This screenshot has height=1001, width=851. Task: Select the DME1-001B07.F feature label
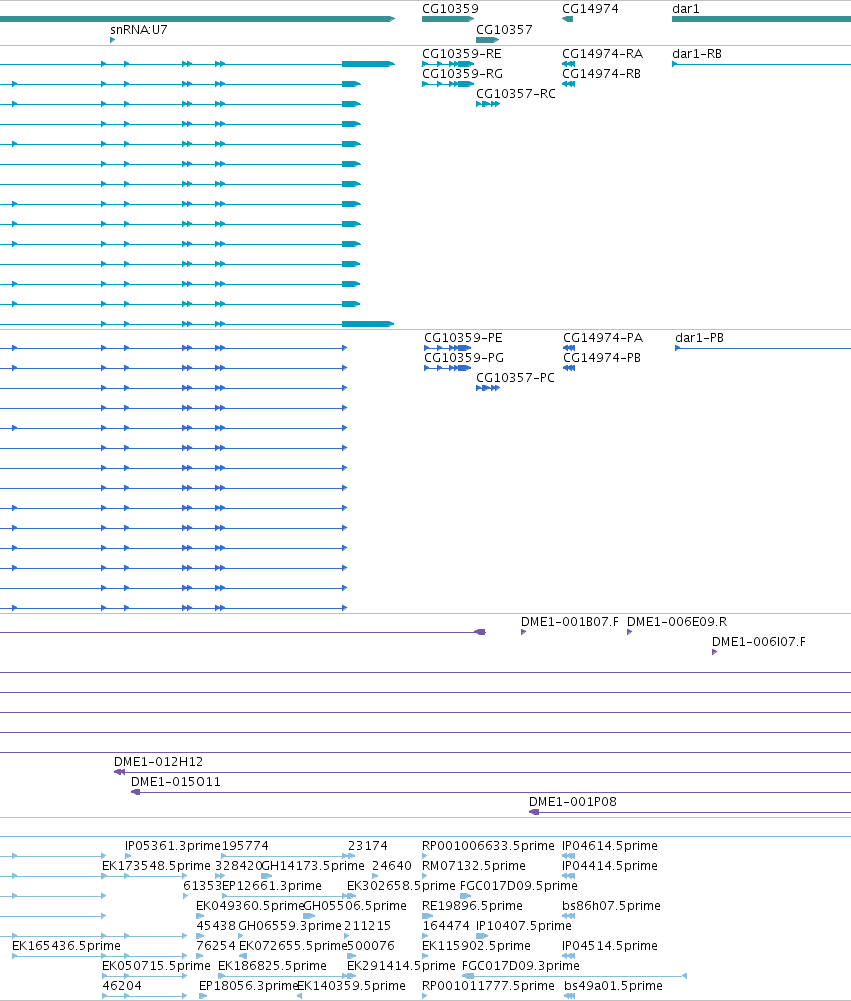569,622
